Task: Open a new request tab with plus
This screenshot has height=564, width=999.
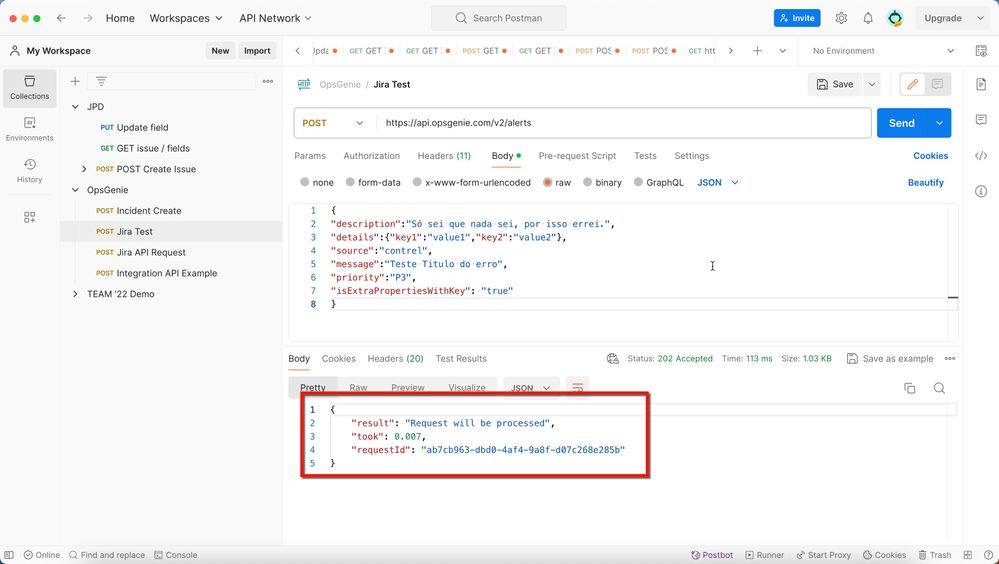Action: pos(758,51)
